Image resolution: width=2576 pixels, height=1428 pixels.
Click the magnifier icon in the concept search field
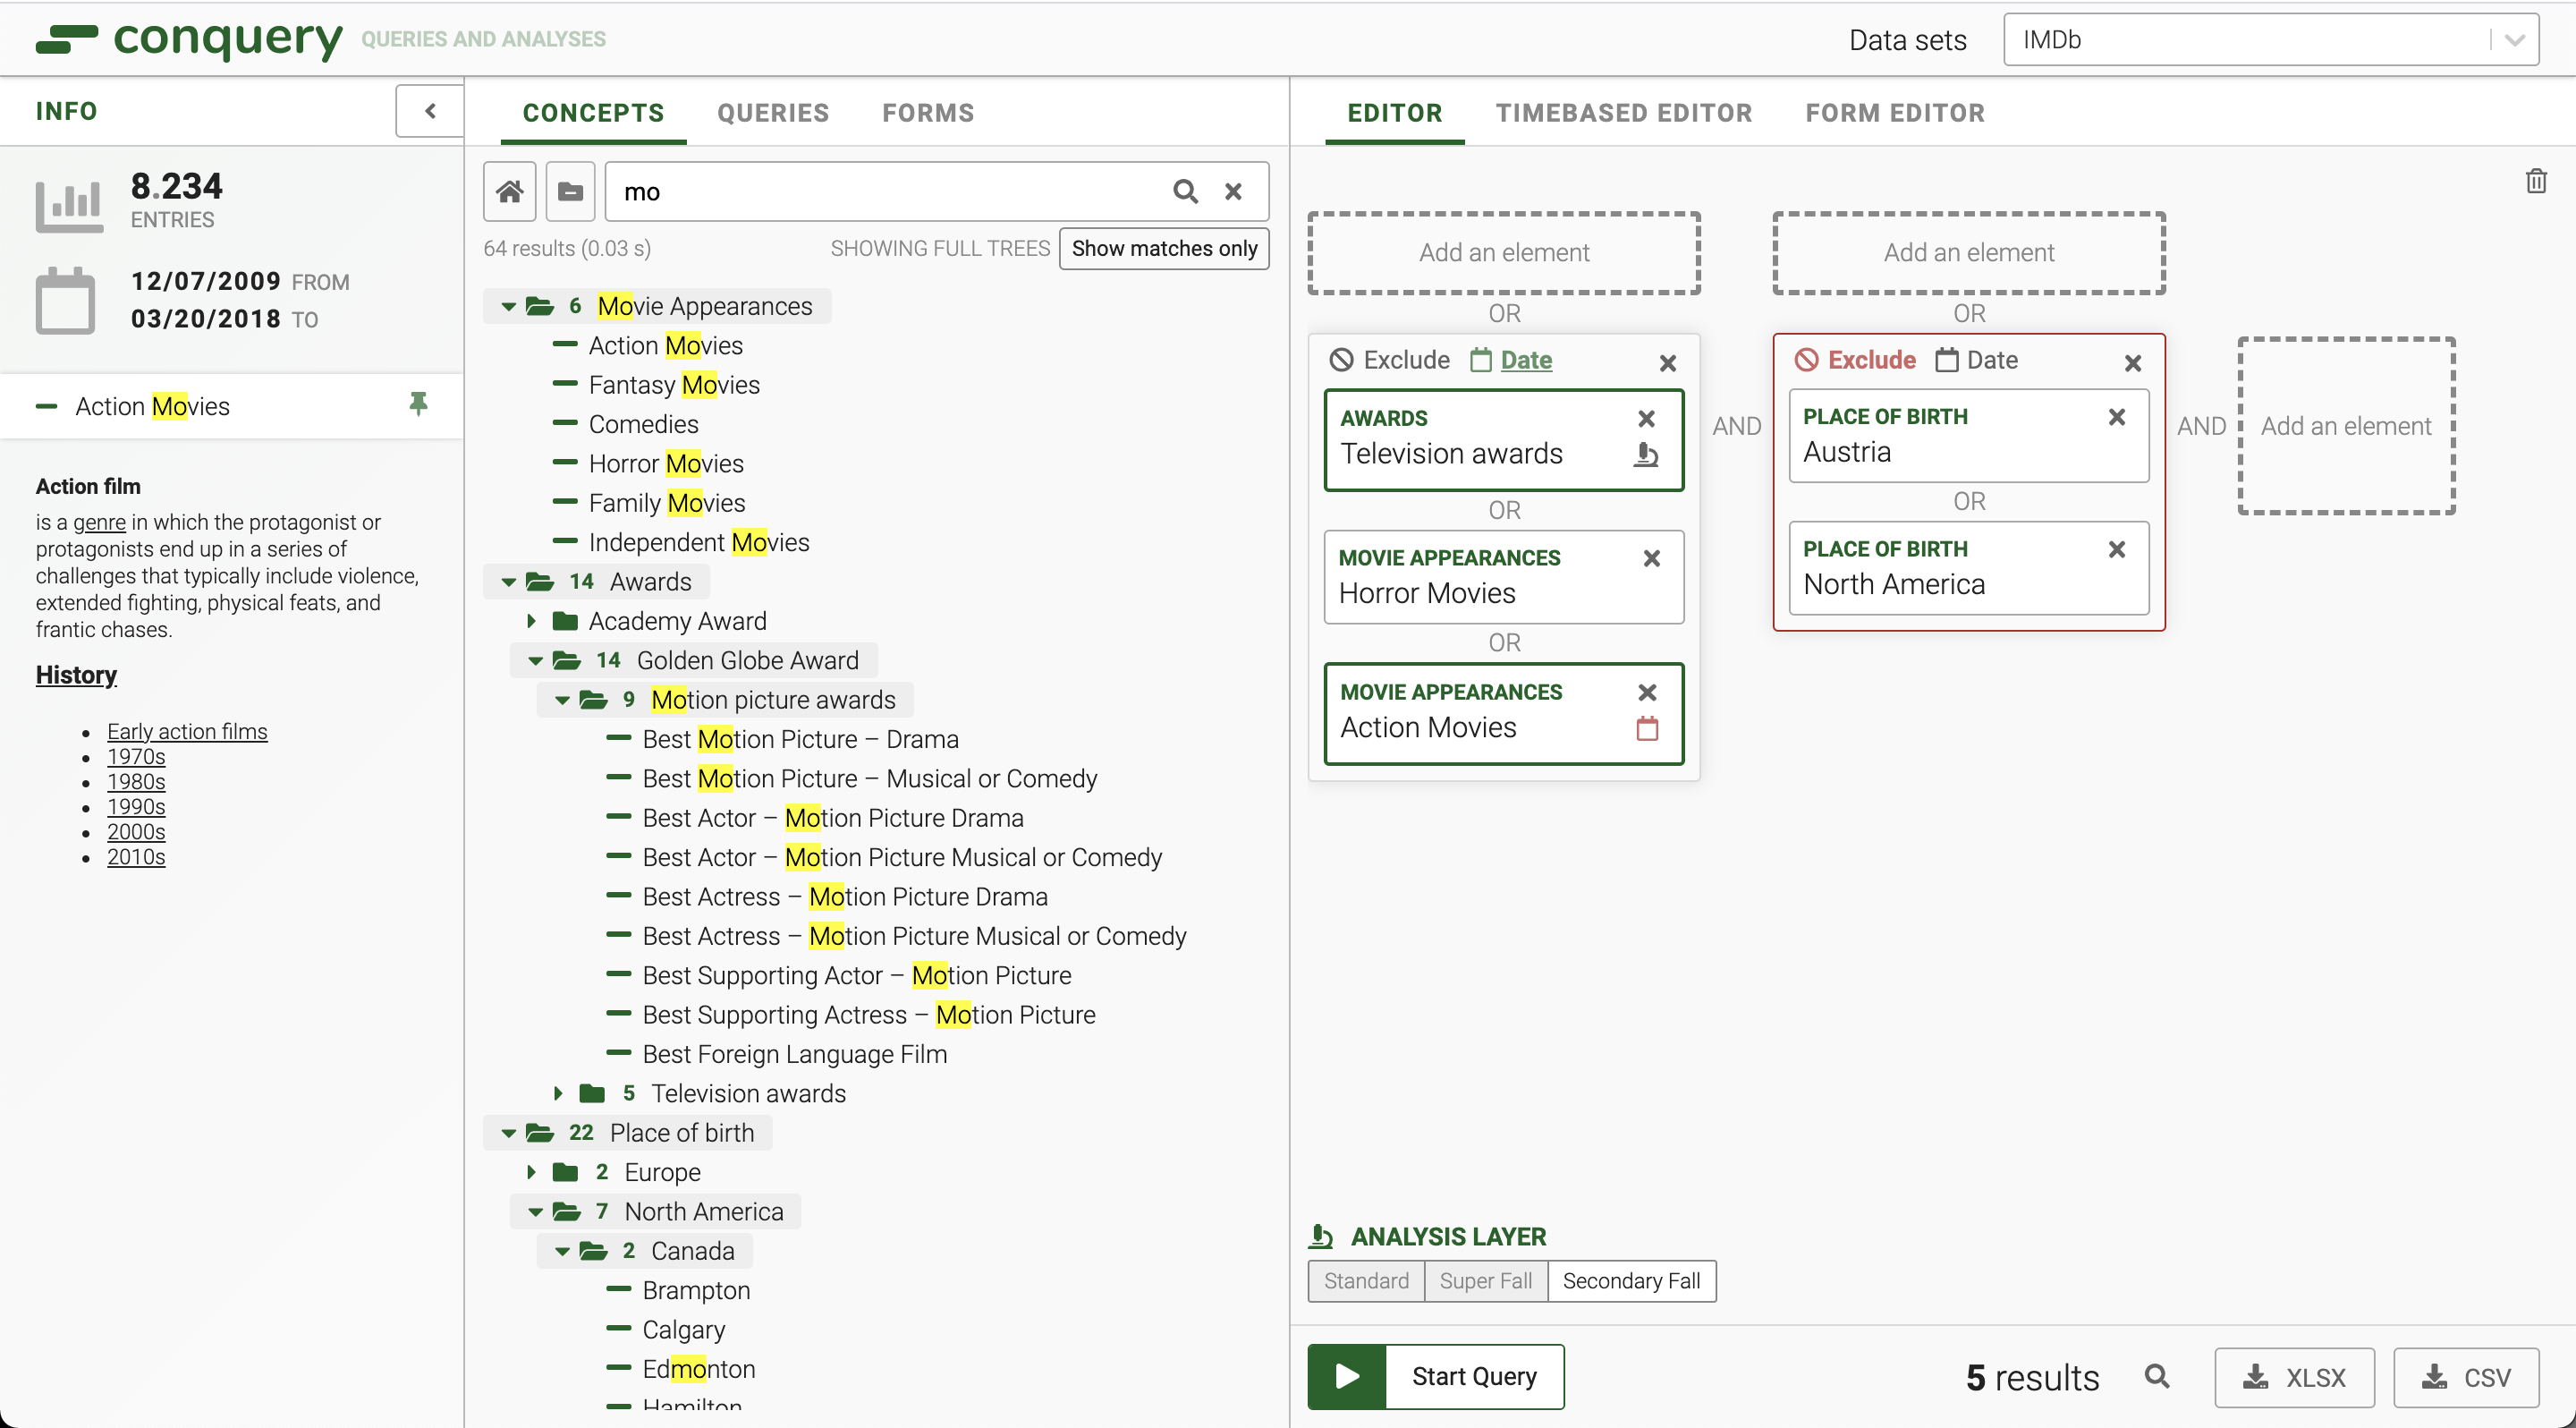[x=1185, y=191]
